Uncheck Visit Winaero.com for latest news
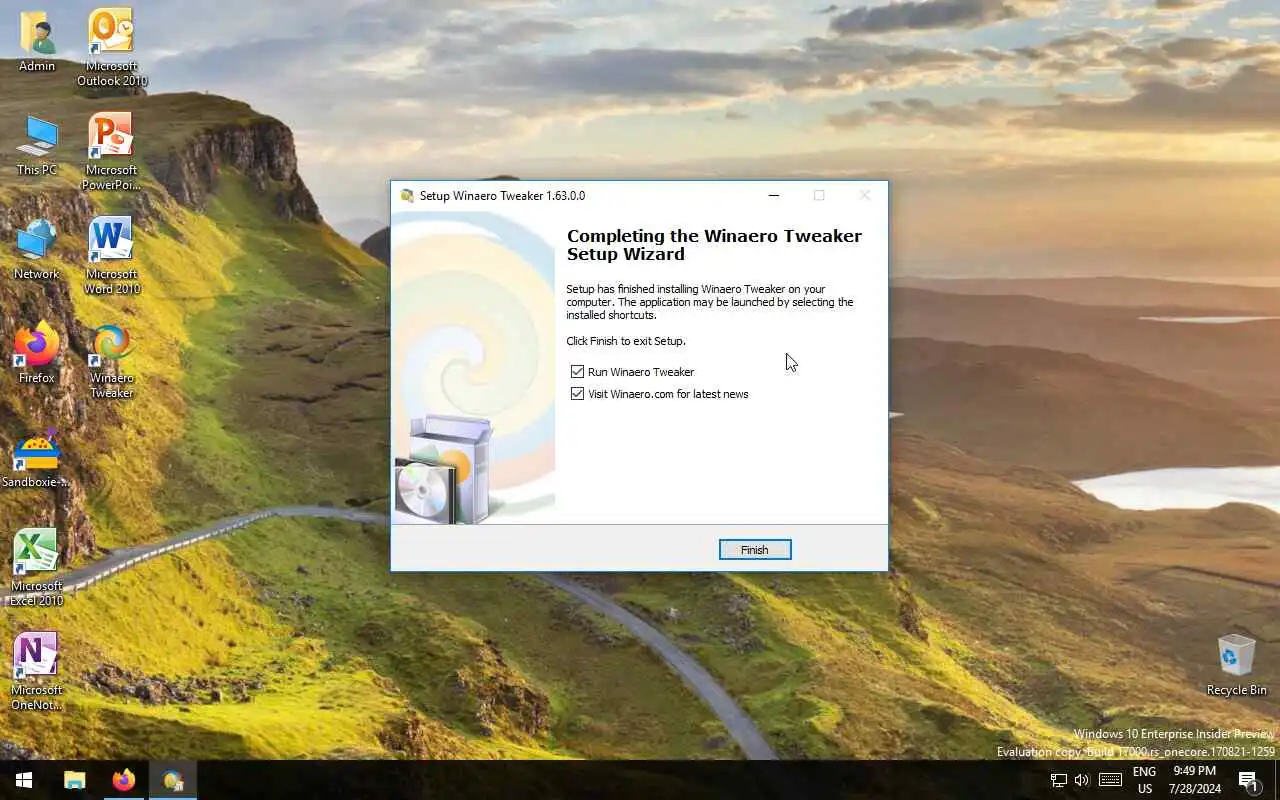This screenshot has height=800, width=1280. coord(577,394)
